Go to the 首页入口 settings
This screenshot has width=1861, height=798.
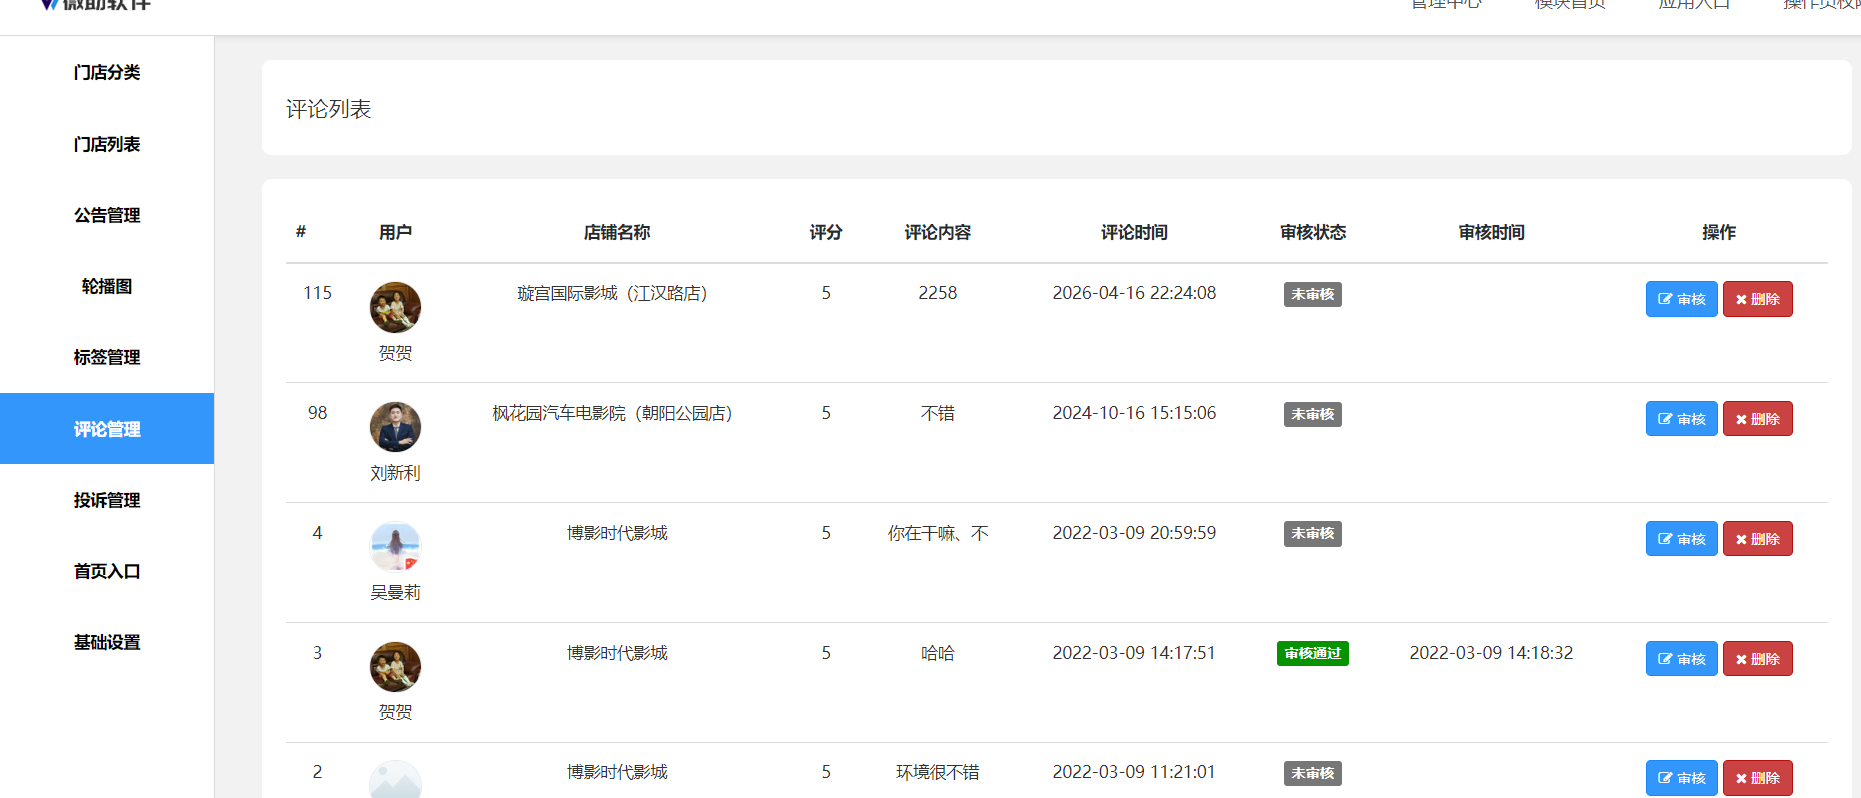tap(107, 571)
